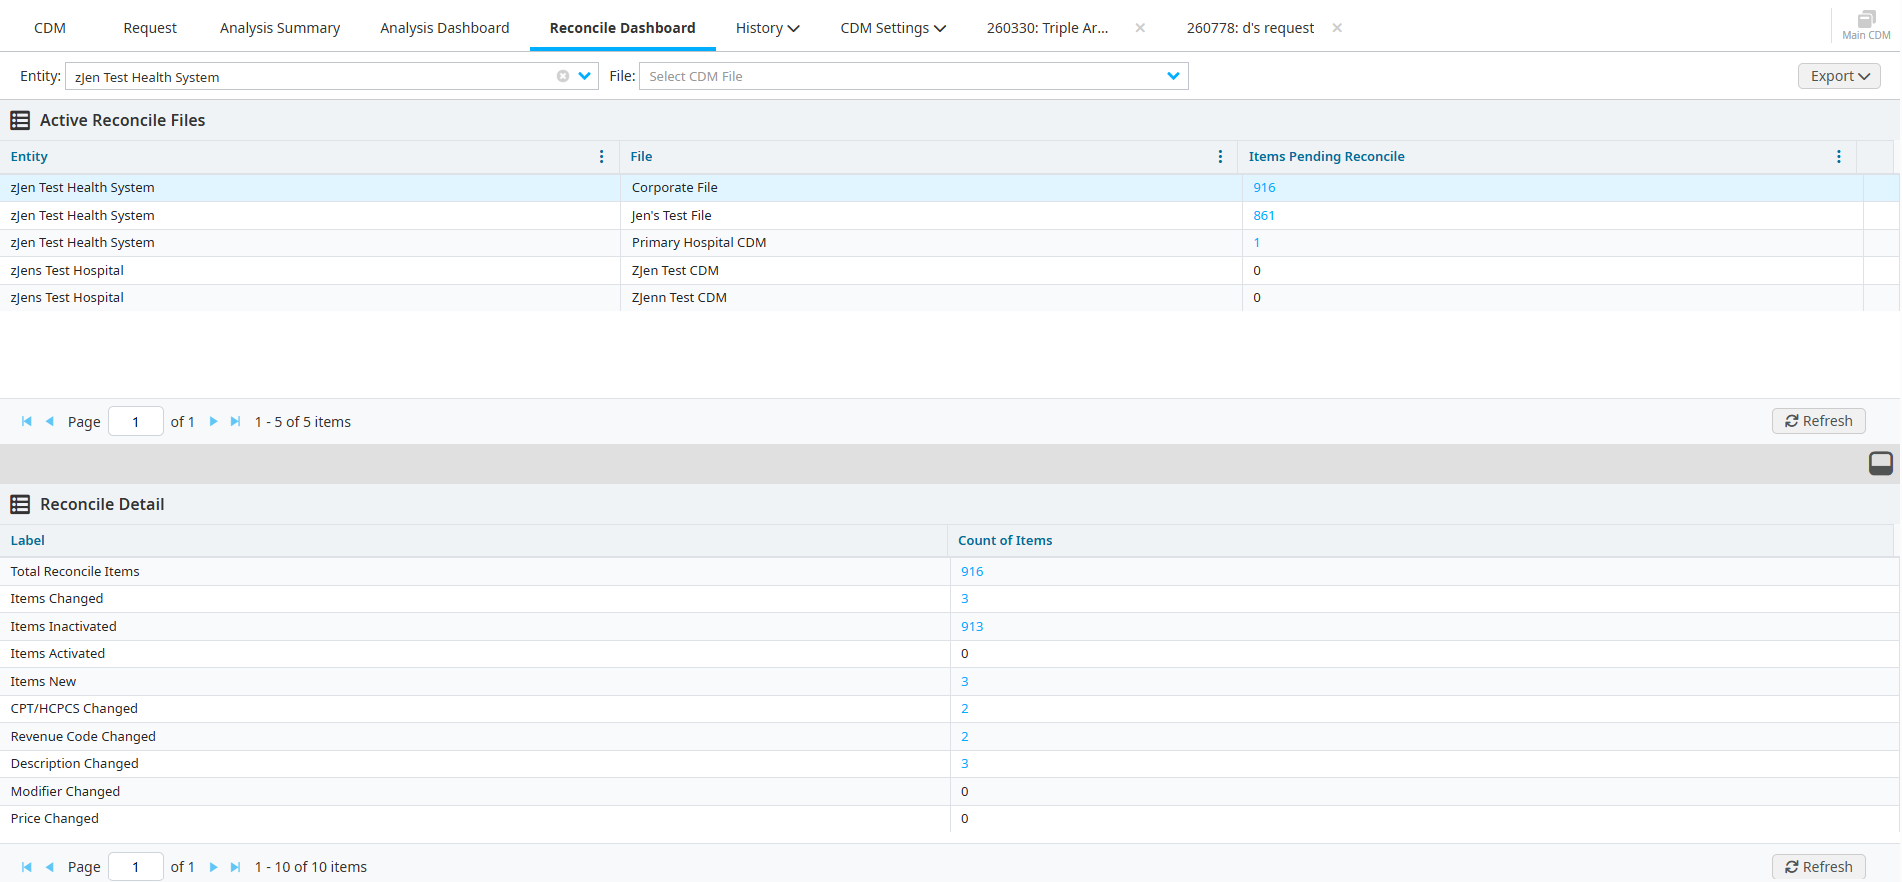
Task: Open the Select CDM File dropdown
Action: 1173,76
